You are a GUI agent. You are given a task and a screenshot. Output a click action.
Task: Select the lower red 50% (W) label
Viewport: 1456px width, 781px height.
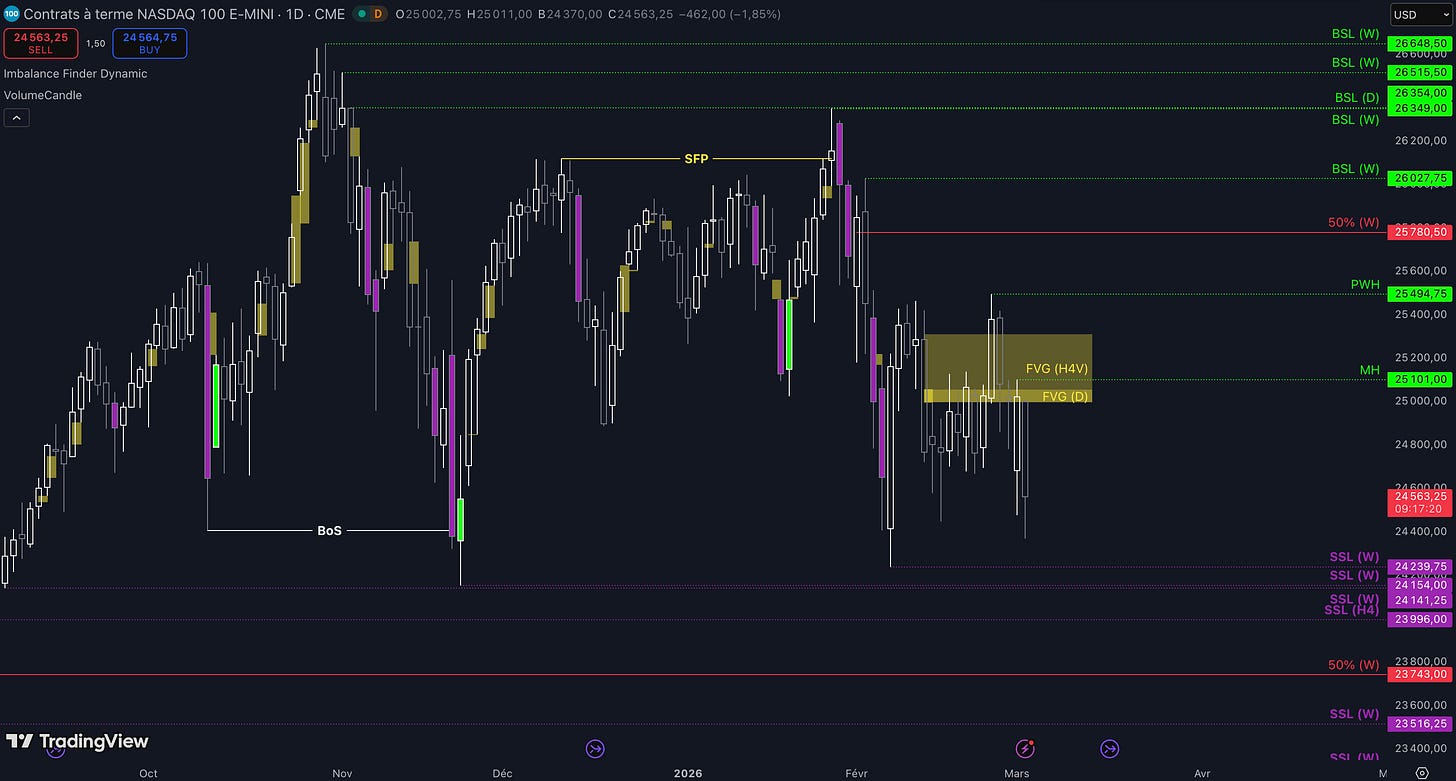point(1354,665)
